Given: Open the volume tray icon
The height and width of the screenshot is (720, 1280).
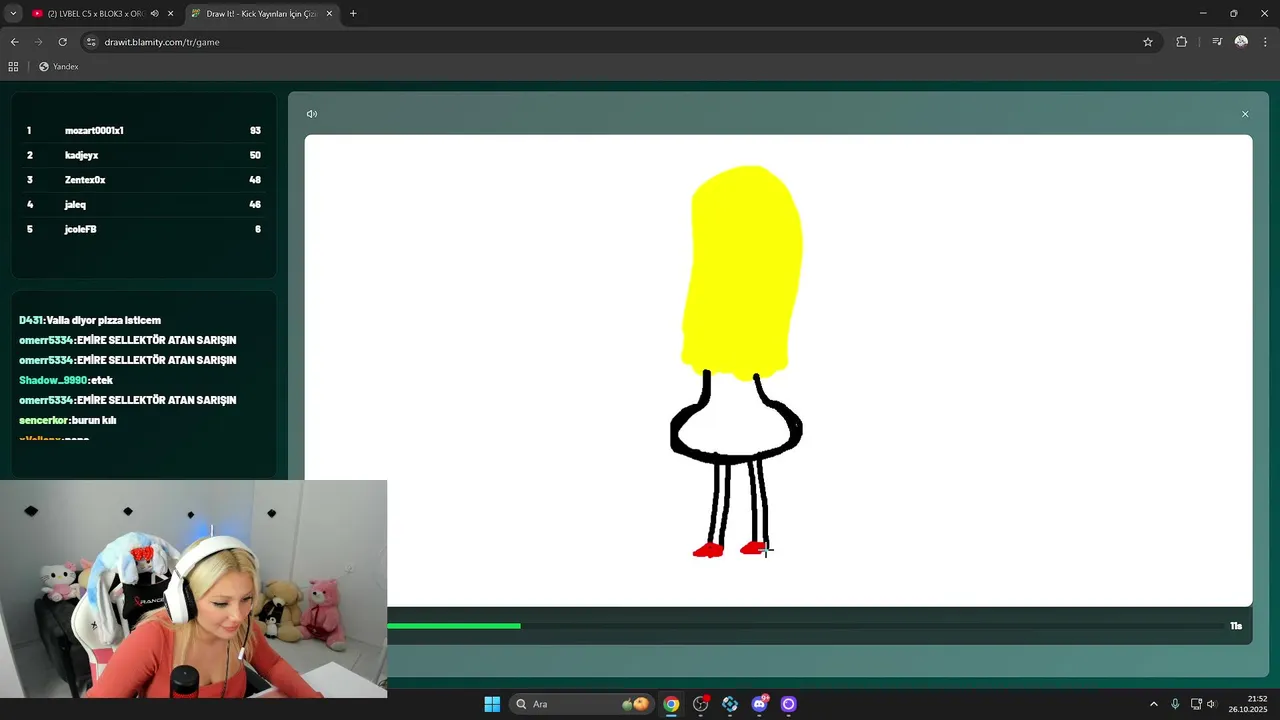Looking at the screenshot, I should click(x=1211, y=704).
